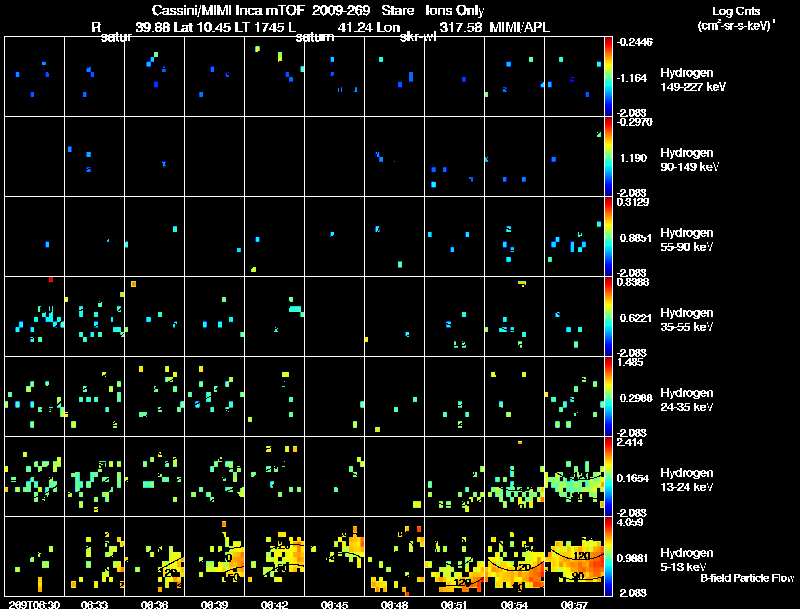The image size is (800, 609).
Task: Click the 269T06:30 start time label
Action: click(34, 604)
